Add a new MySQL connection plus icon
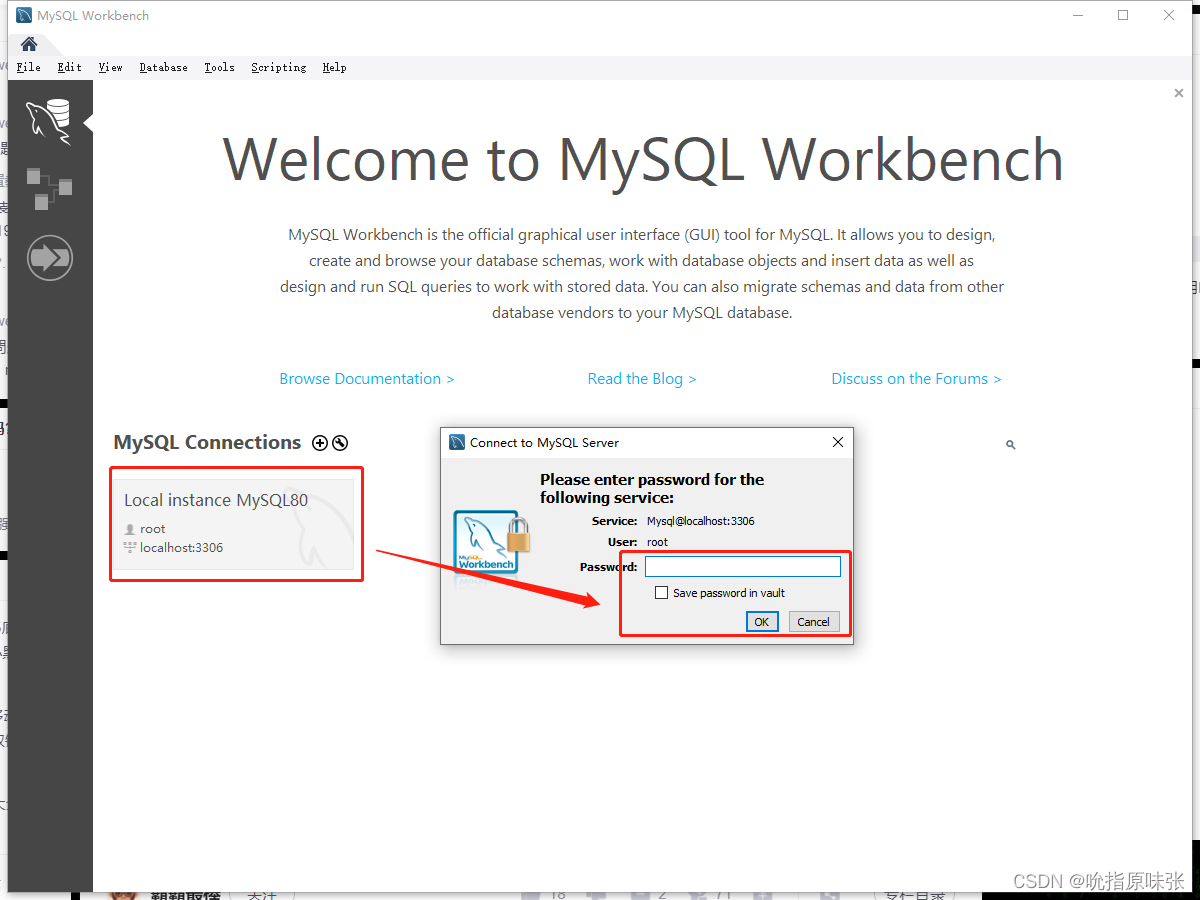Screen dimensions: 1200x900 point(320,443)
